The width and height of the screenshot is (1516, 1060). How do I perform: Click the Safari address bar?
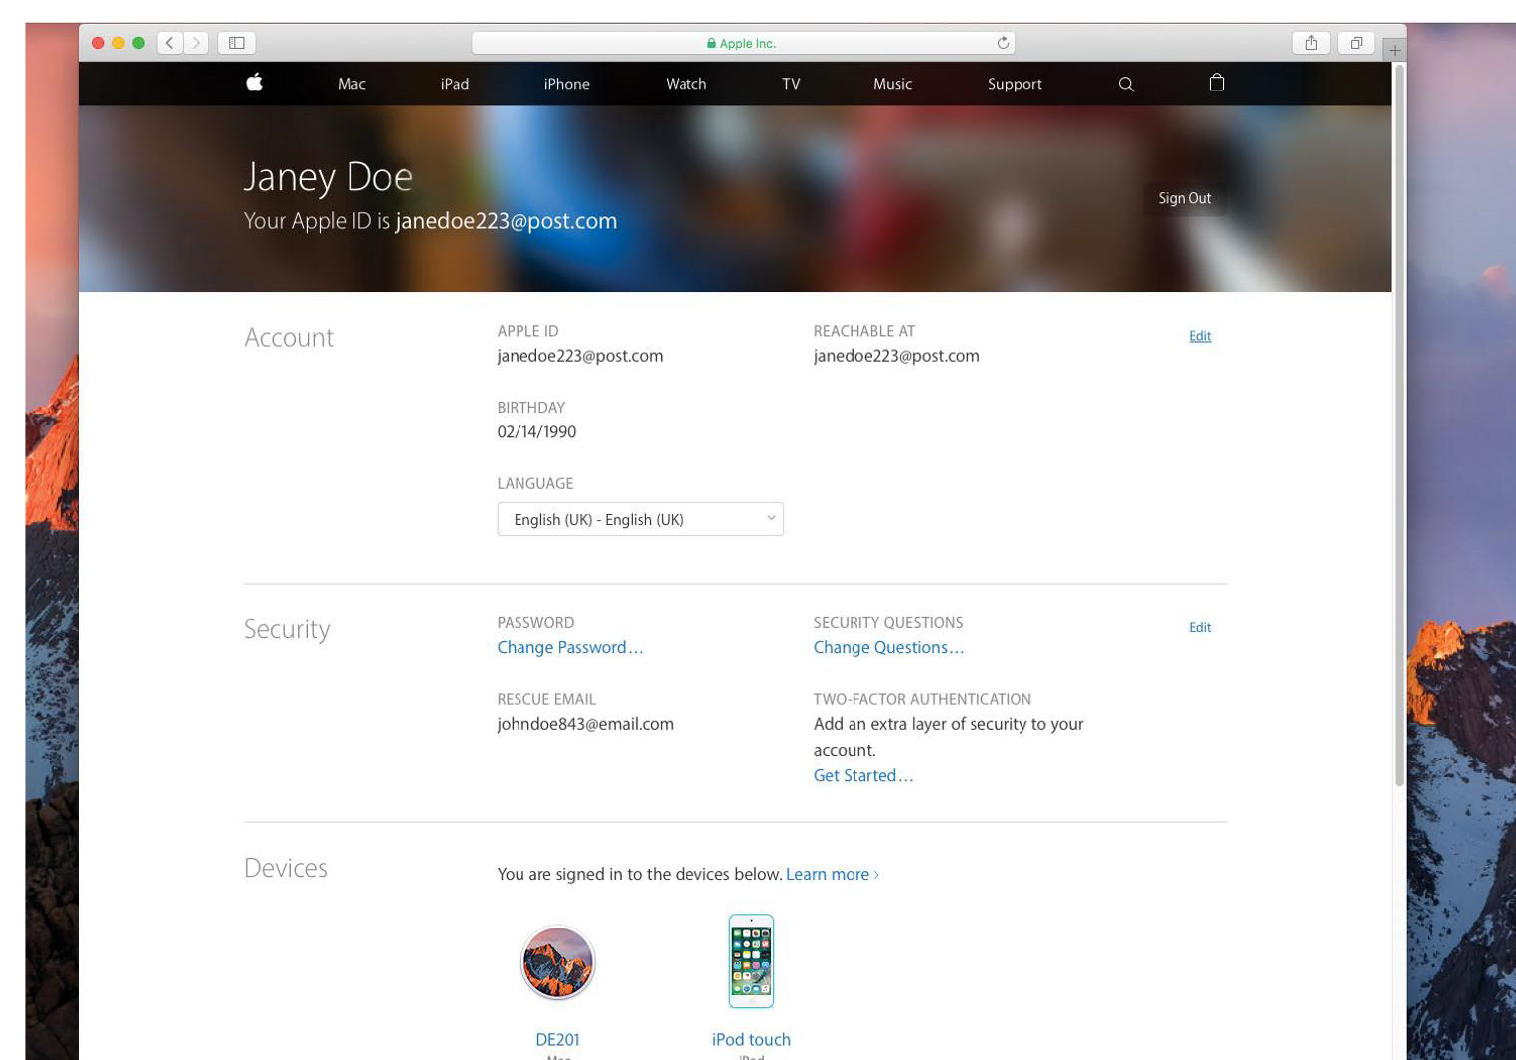[x=743, y=43]
